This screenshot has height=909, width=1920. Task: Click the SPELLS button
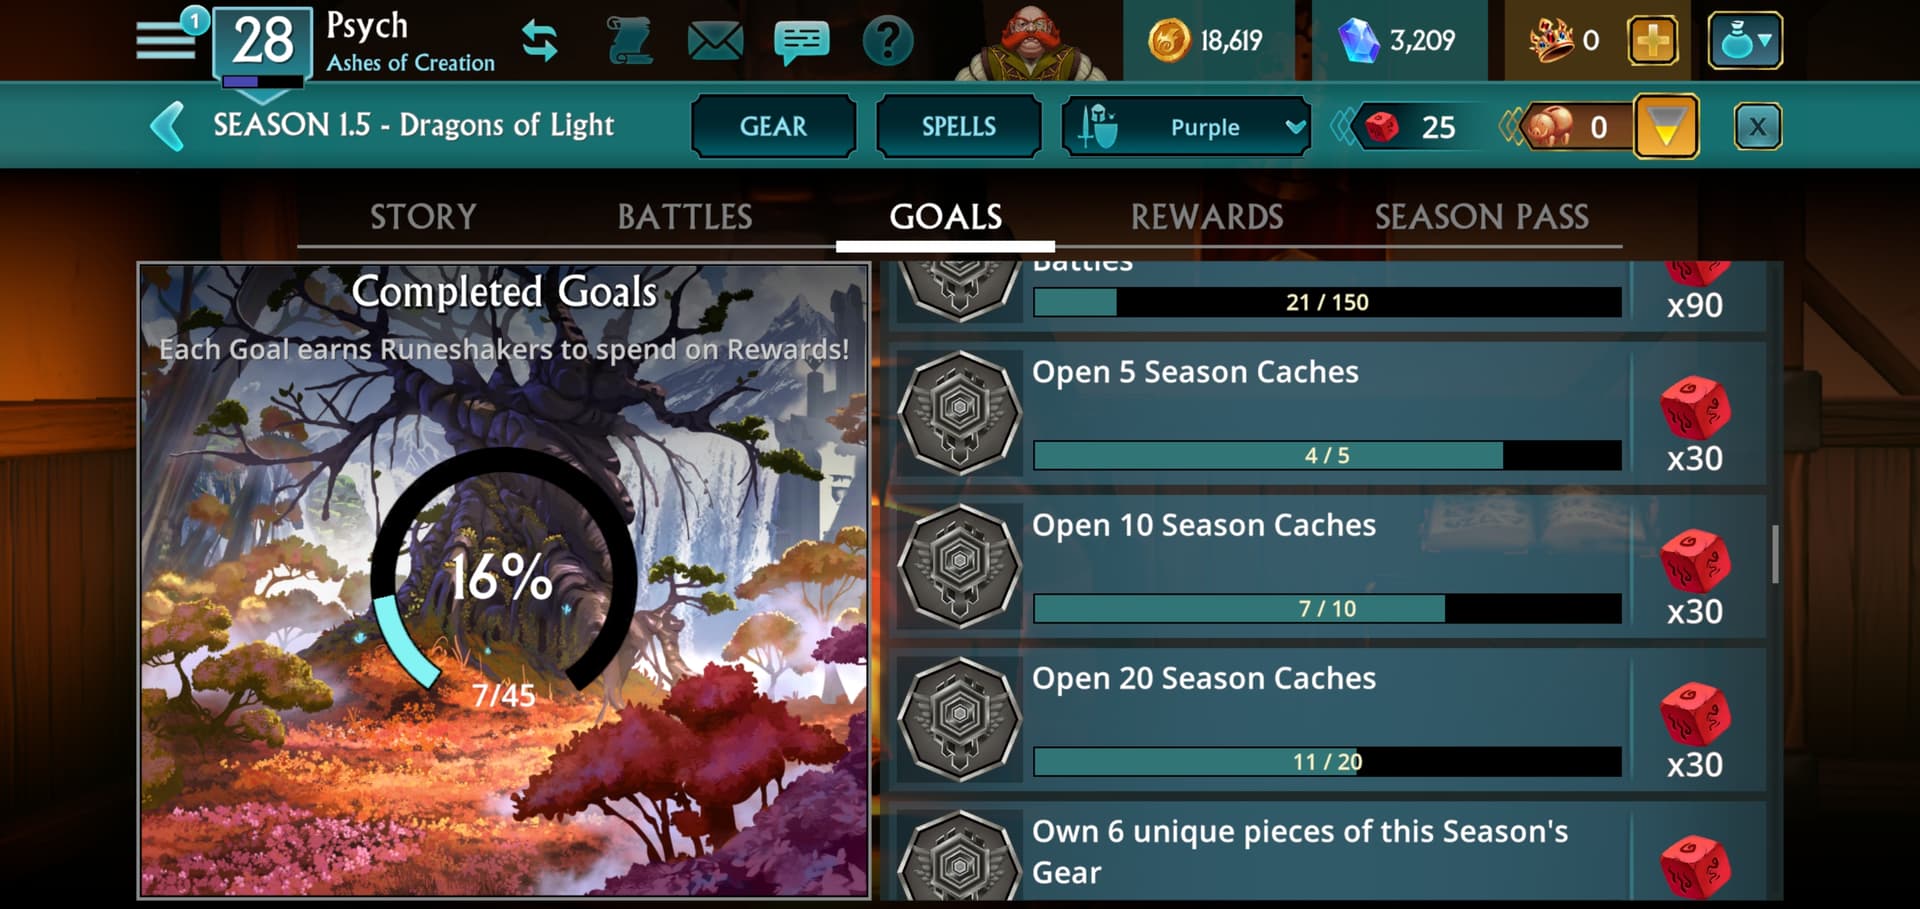coord(958,127)
